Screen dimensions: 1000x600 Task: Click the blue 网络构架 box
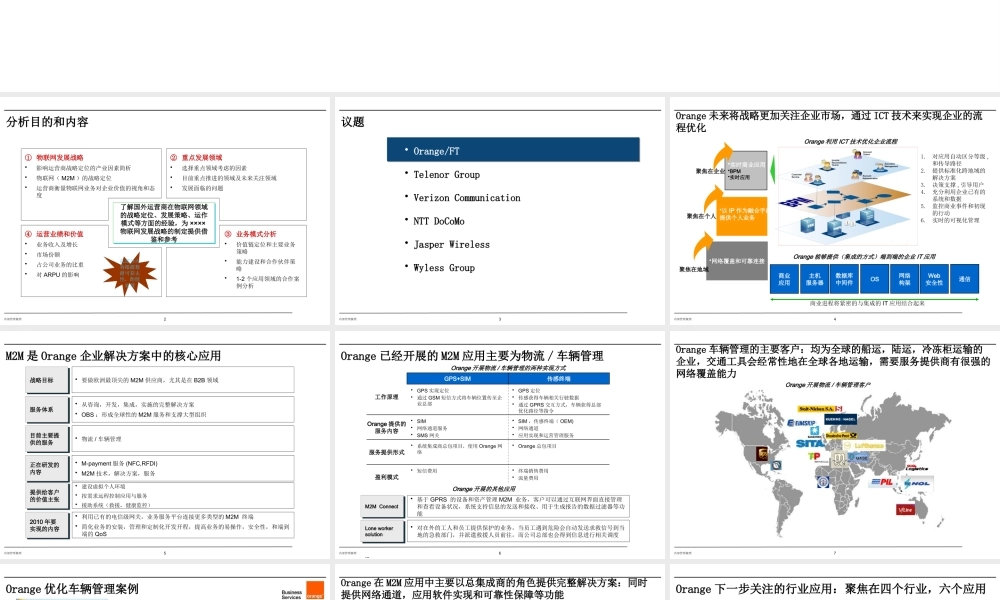tap(904, 279)
